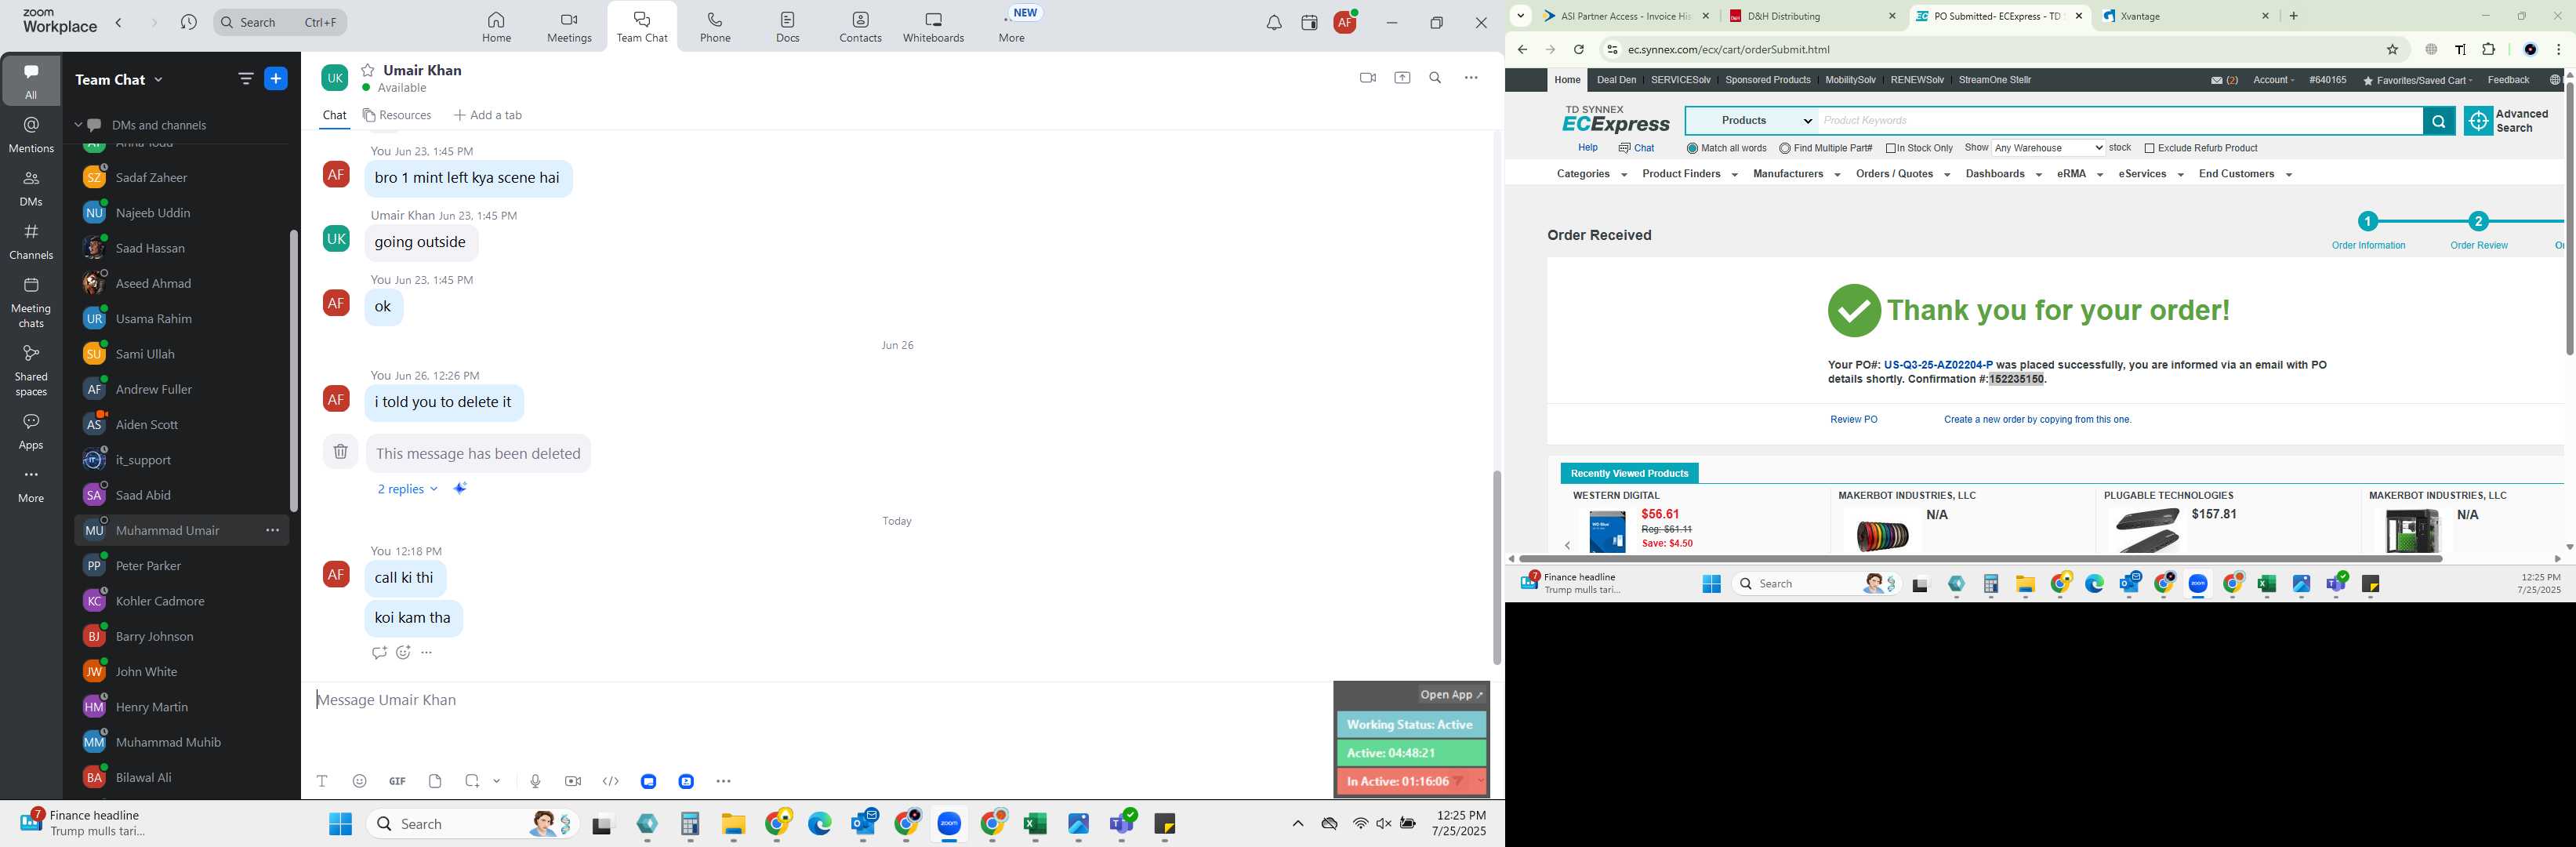Check the 'In Stock Only' box
This screenshot has width=2576, height=847.
(x=1891, y=148)
